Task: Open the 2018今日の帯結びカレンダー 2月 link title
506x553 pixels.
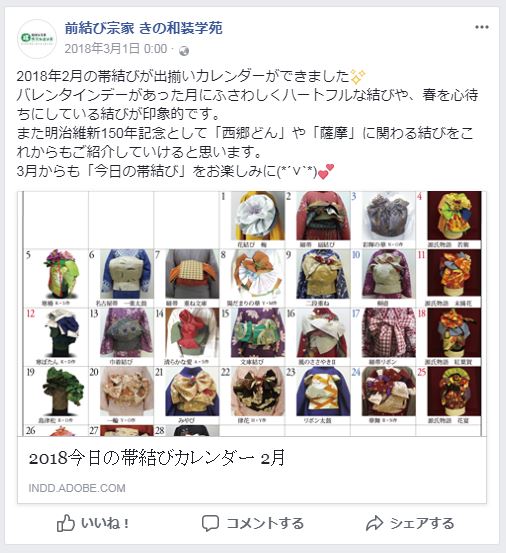Action: [157, 458]
